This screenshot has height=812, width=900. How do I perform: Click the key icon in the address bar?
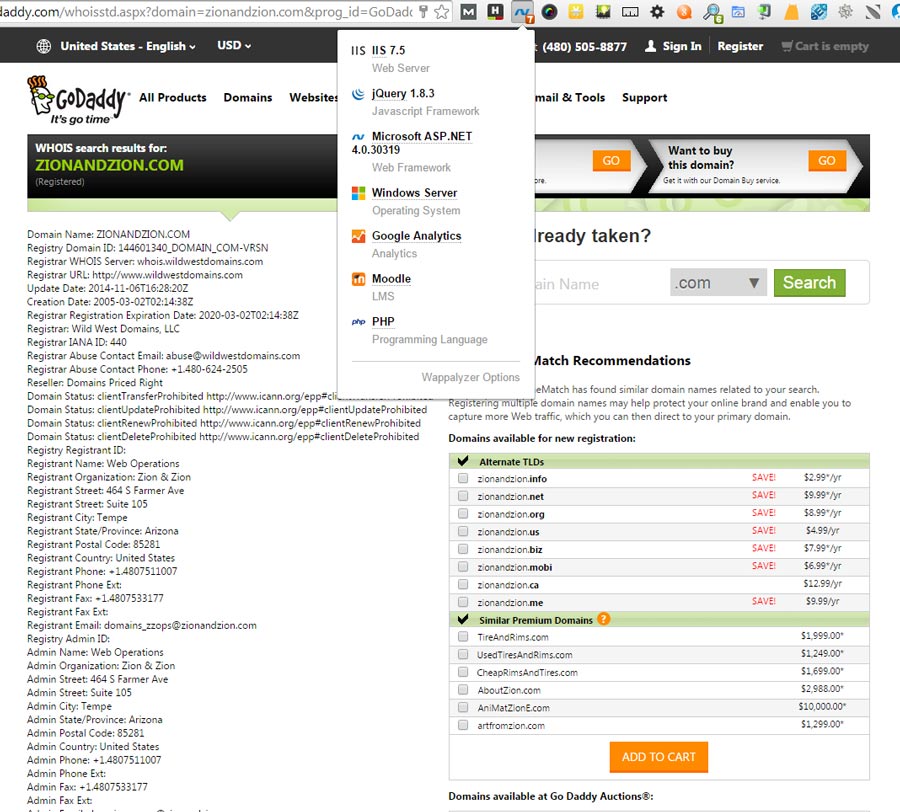(424, 11)
